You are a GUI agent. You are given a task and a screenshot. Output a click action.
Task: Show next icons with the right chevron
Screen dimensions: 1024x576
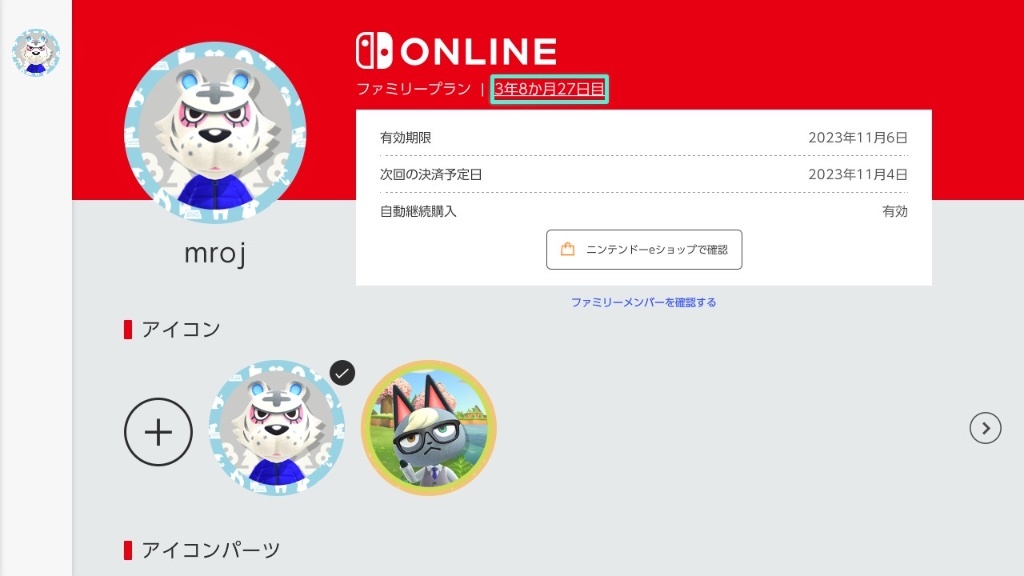(x=985, y=428)
